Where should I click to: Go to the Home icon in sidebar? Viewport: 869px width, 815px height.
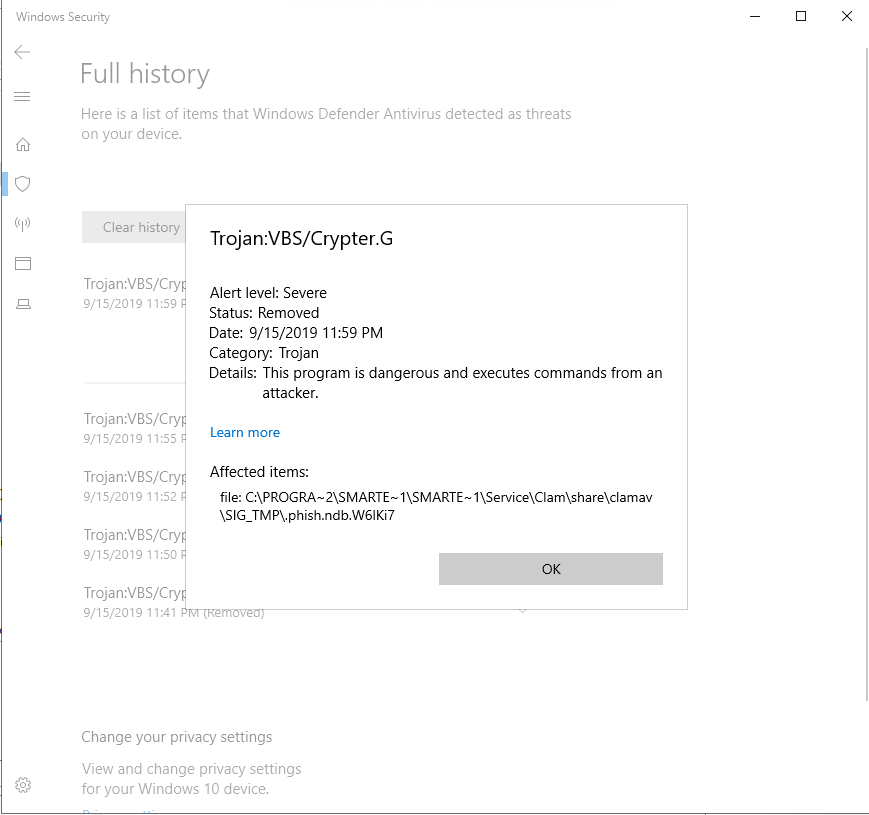point(22,145)
